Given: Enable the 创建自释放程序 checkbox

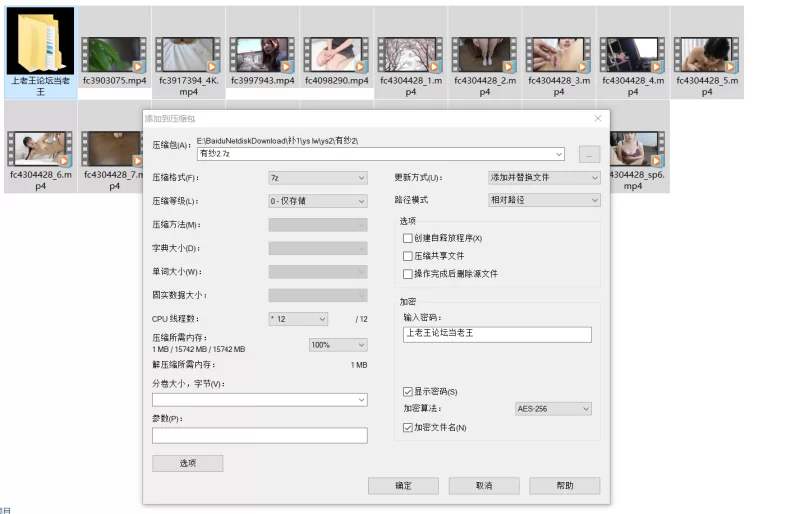Looking at the screenshot, I should coord(407,238).
